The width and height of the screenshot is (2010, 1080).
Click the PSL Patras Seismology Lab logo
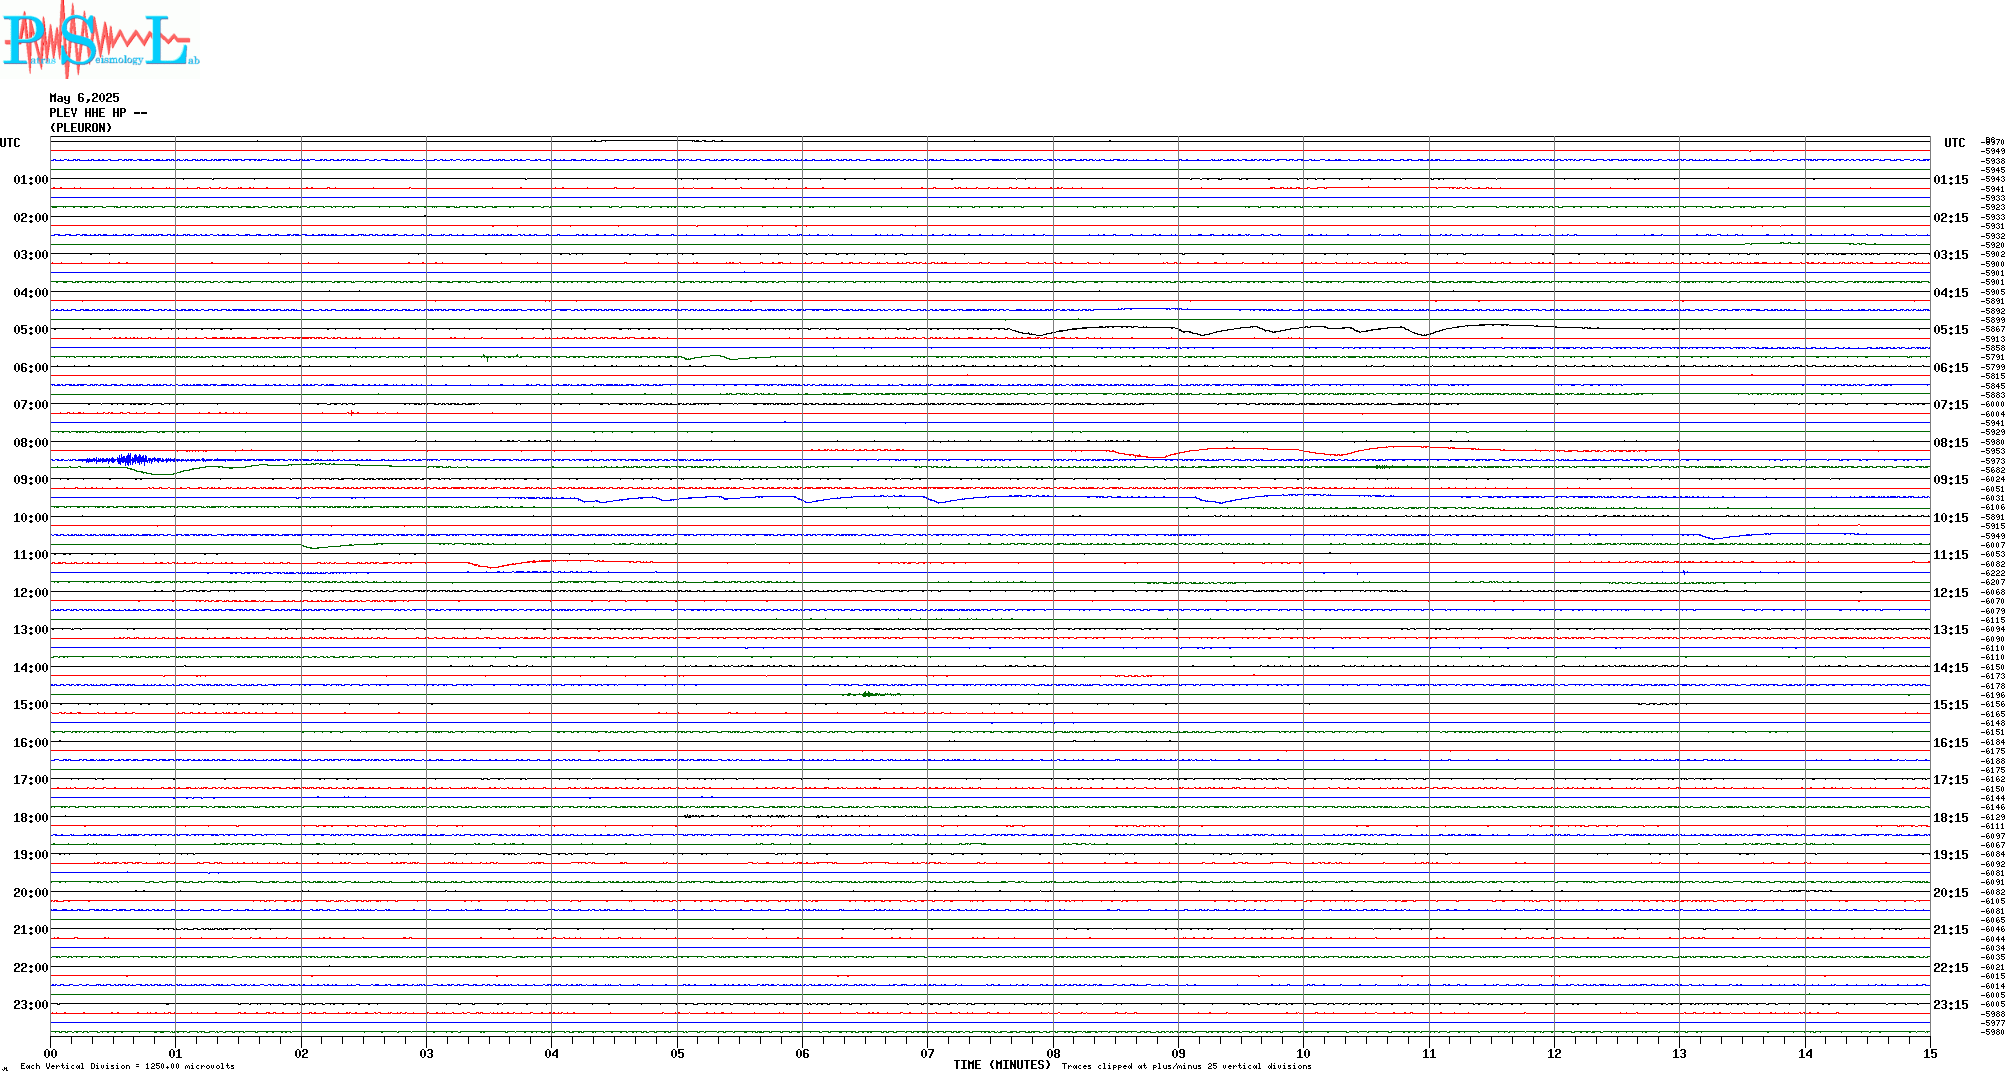click(x=100, y=38)
